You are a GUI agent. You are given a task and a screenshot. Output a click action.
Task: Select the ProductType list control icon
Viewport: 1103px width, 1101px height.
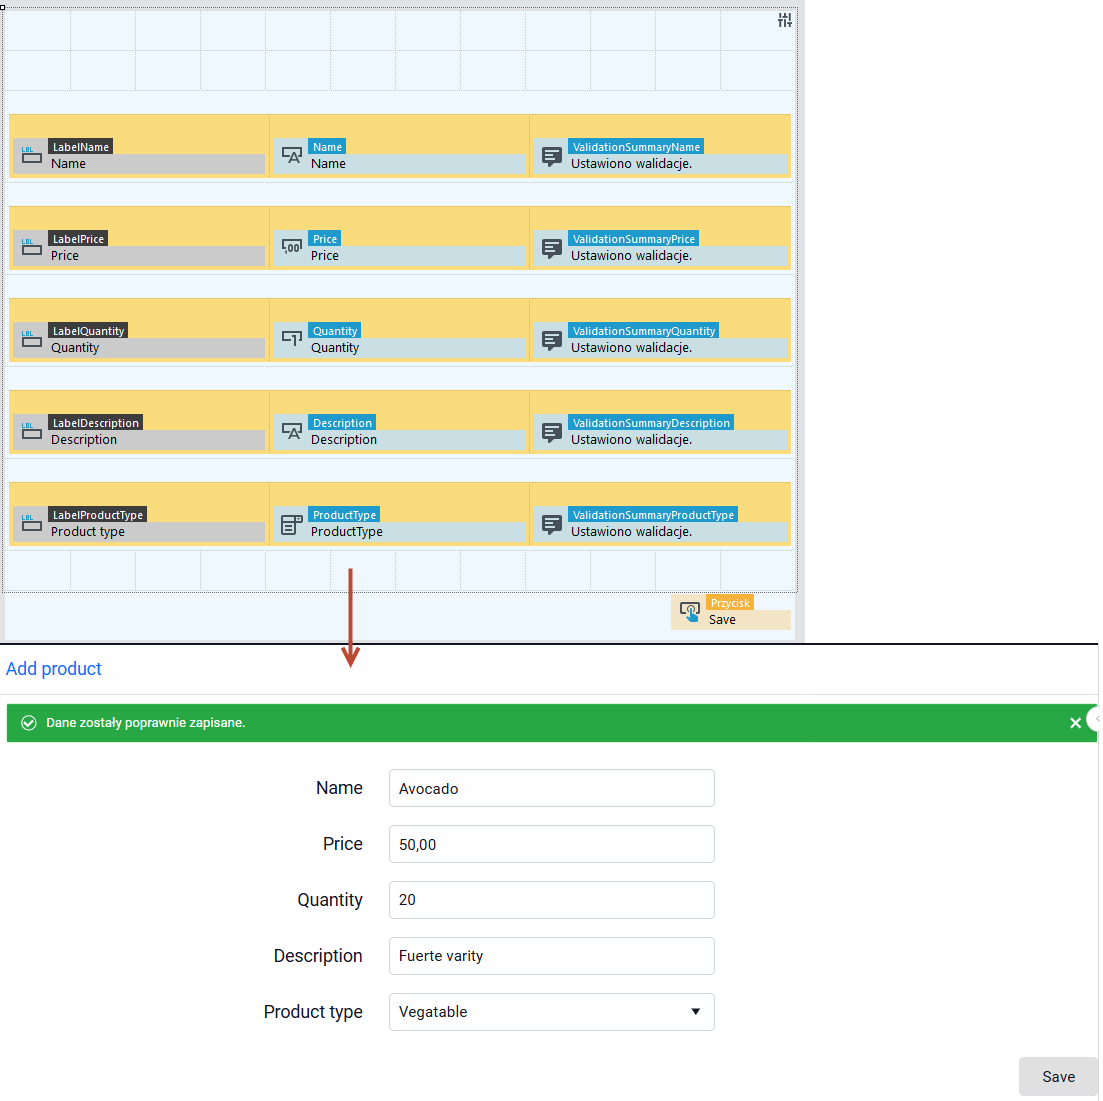click(x=291, y=524)
